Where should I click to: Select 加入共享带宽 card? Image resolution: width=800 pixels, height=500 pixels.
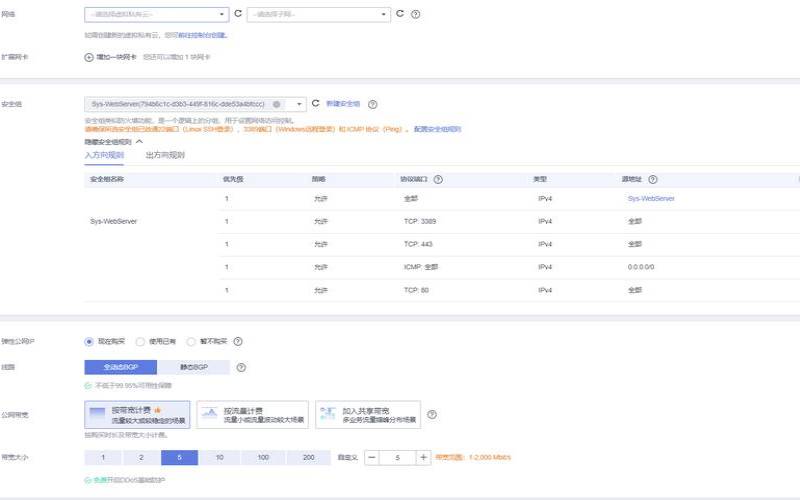(368, 414)
